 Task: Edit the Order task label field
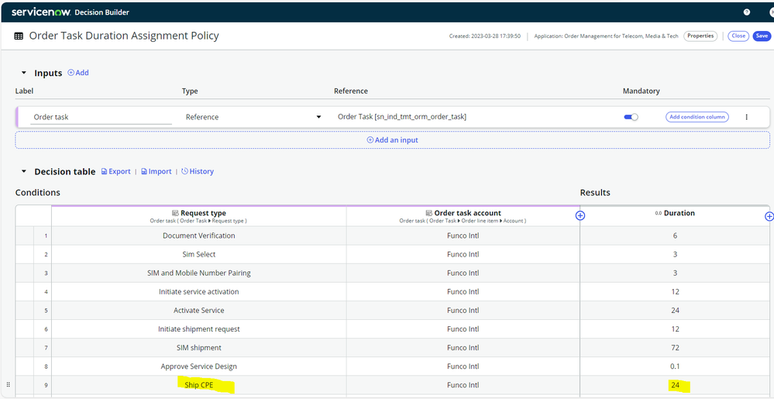coord(101,118)
